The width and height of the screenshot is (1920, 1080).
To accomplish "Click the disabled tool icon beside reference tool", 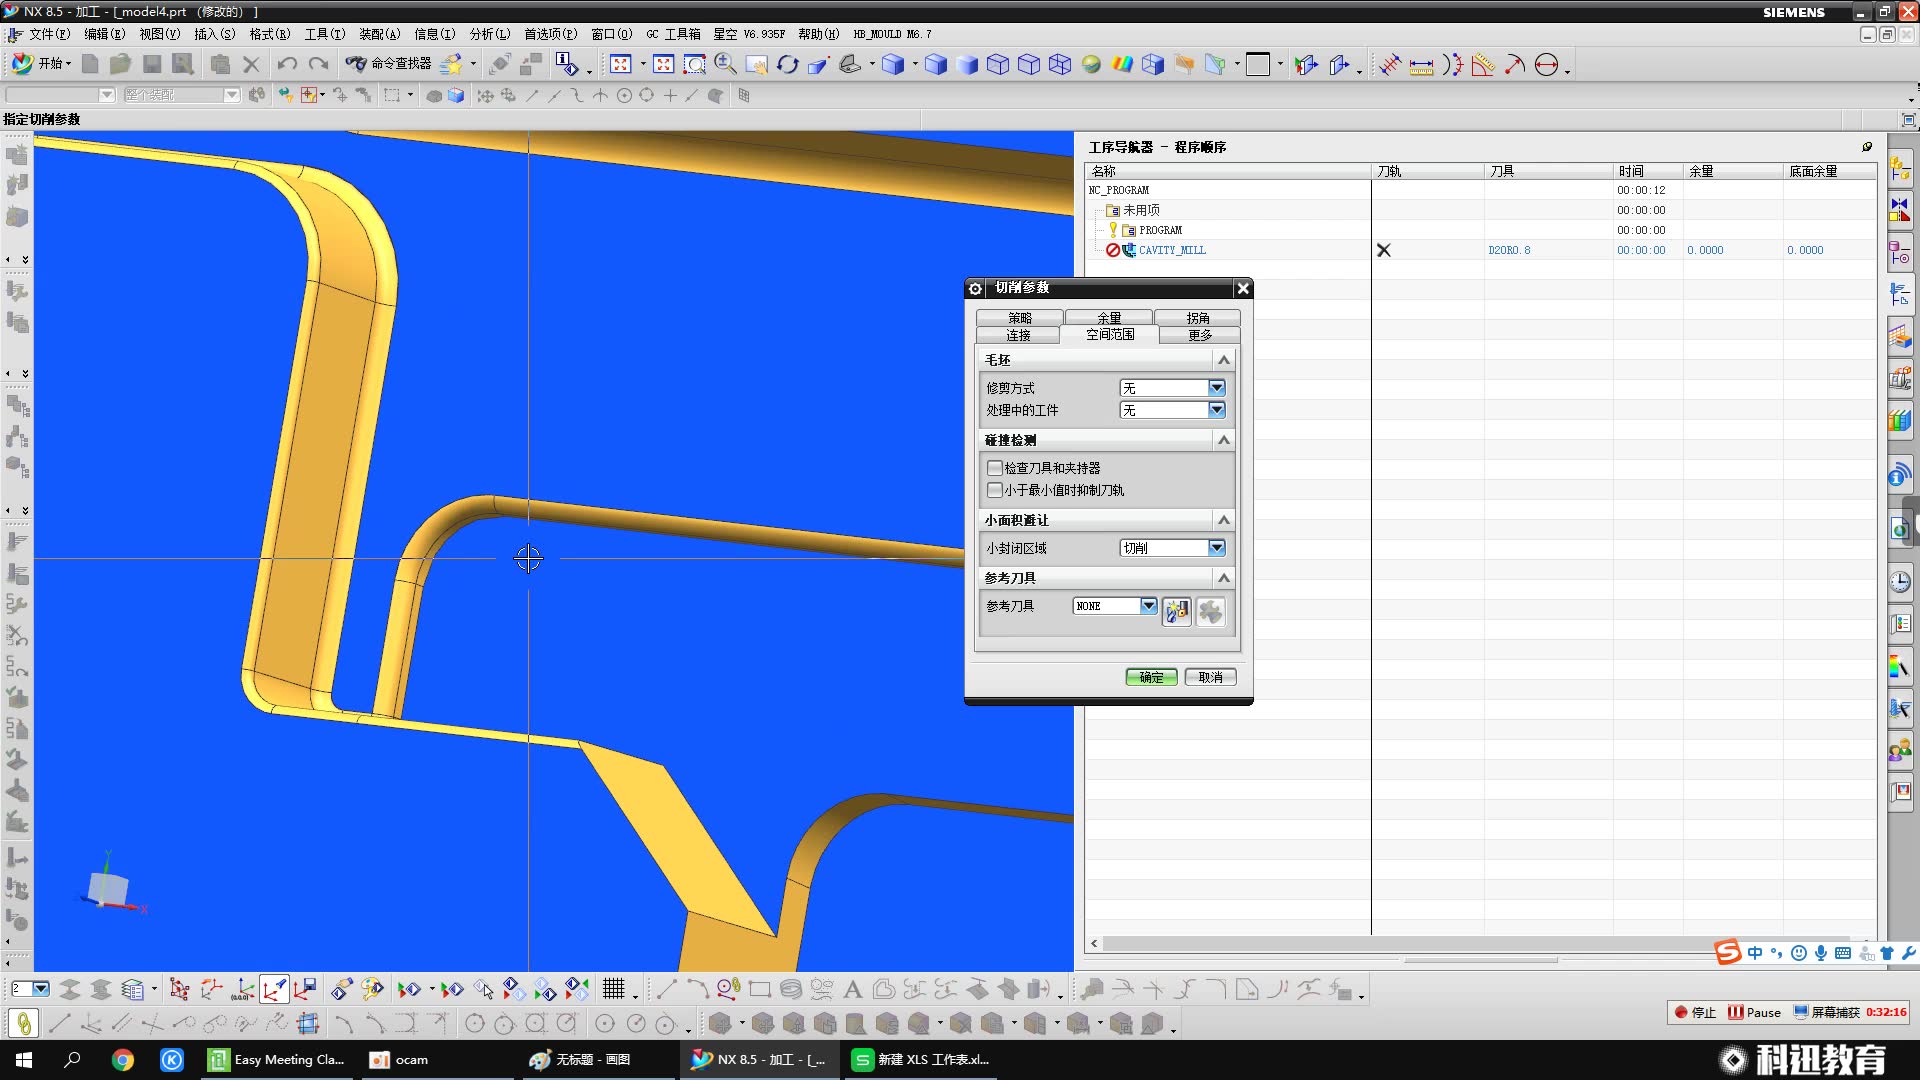I will (1210, 611).
